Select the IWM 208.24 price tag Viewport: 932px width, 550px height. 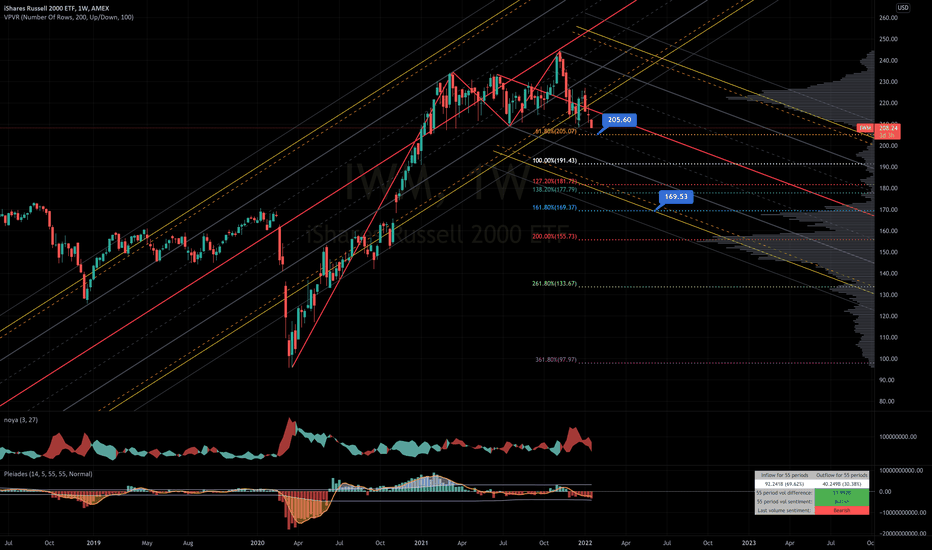click(x=879, y=131)
